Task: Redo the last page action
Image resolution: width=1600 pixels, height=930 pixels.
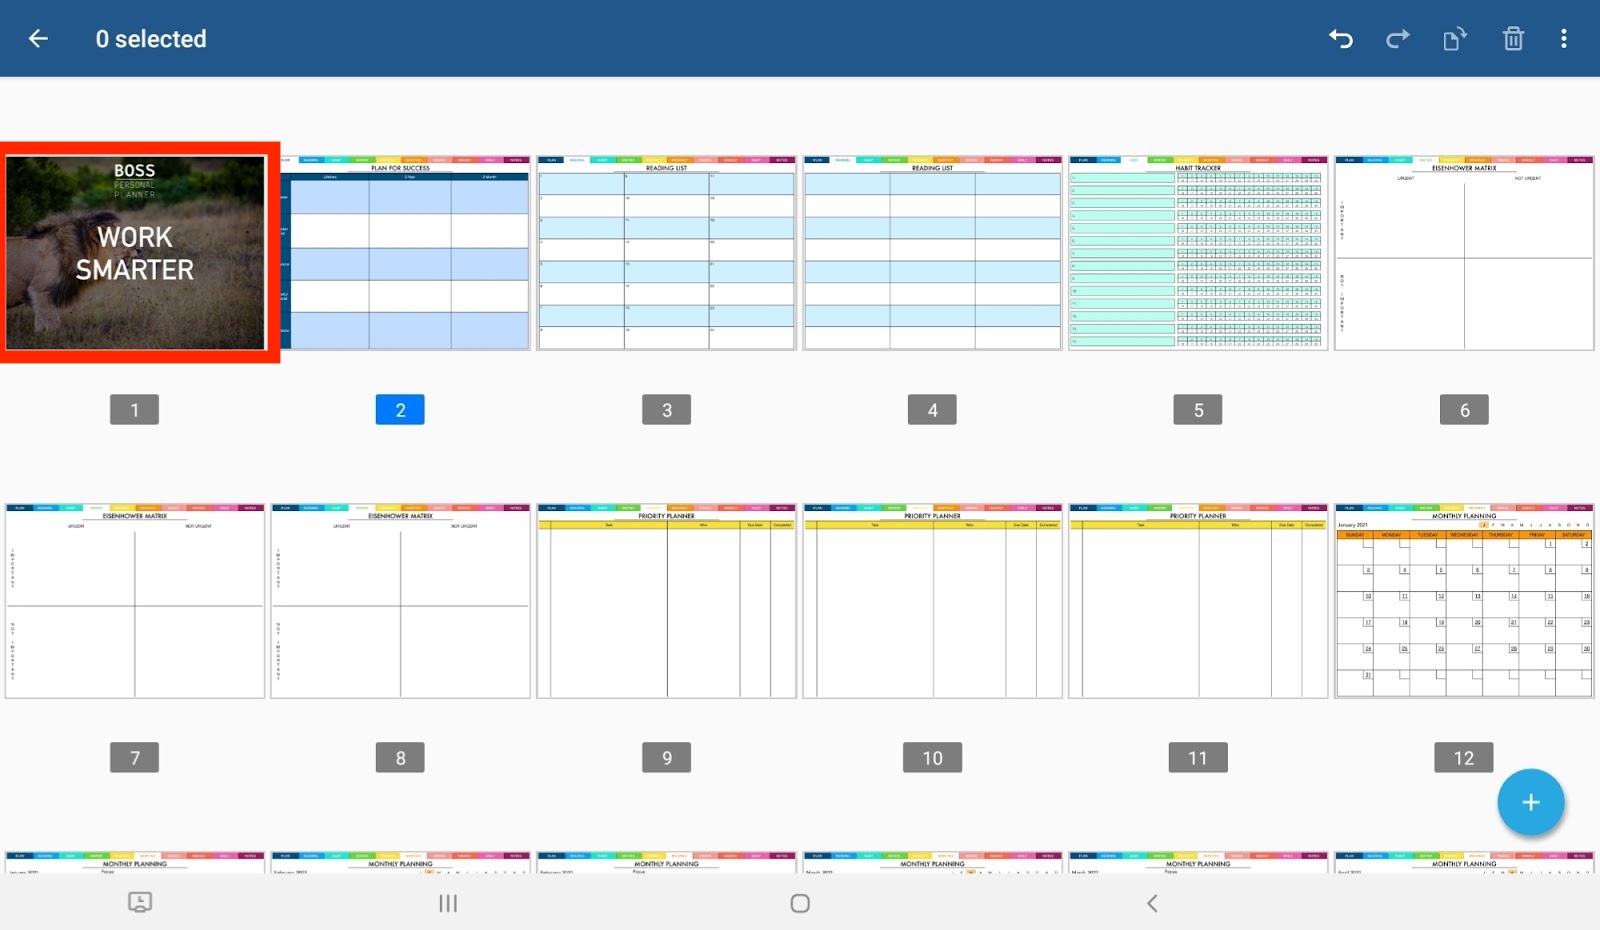Action: pos(1397,39)
